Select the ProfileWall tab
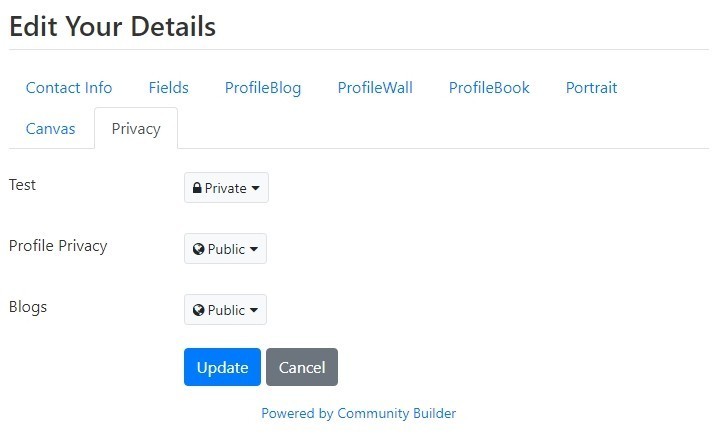The image size is (722, 439). pos(375,88)
